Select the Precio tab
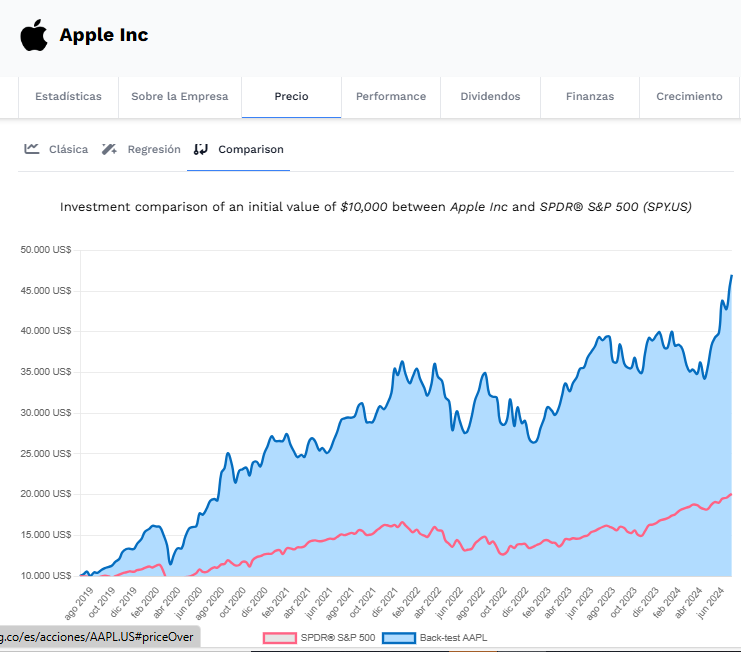This screenshot has height=652, width=741. click(x=291, y=96)
